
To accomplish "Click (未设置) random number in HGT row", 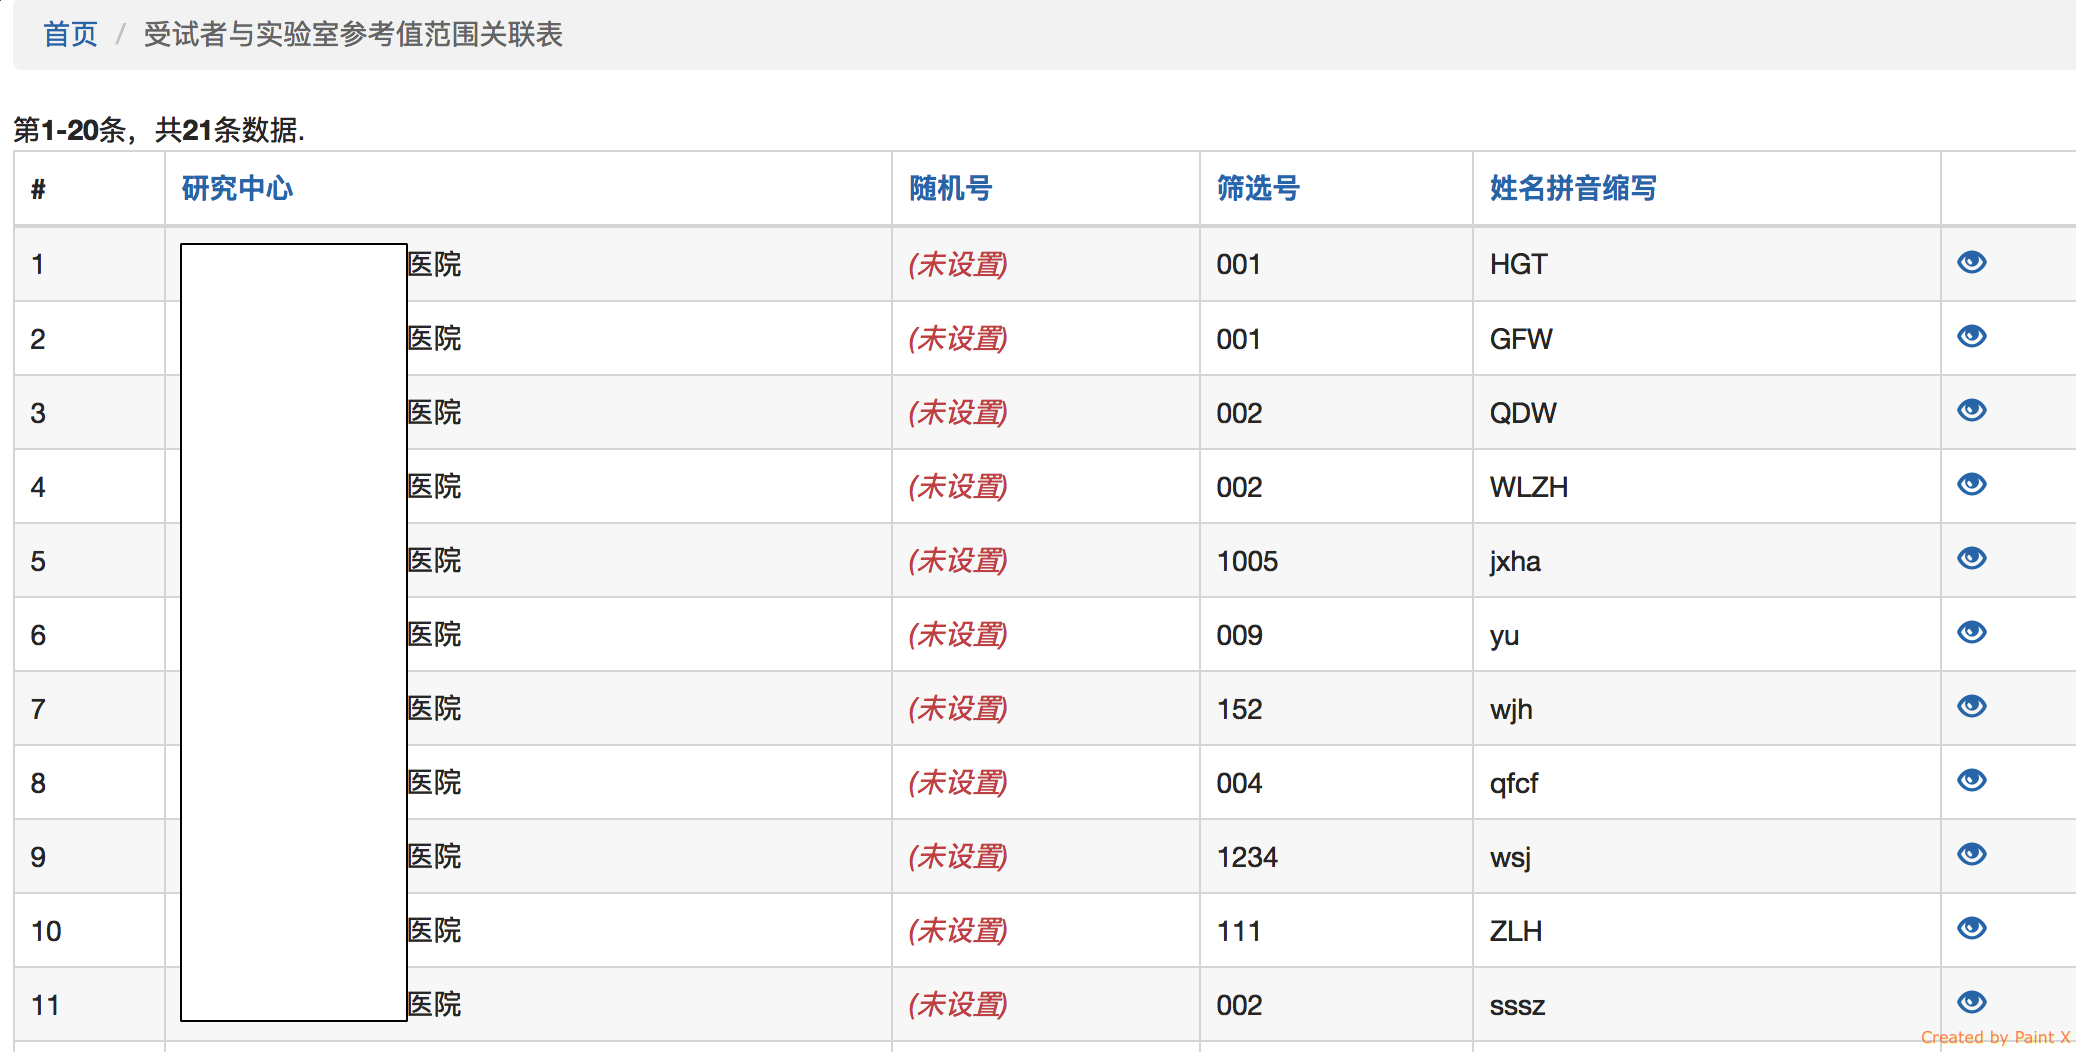I will [x=958, y=264].
